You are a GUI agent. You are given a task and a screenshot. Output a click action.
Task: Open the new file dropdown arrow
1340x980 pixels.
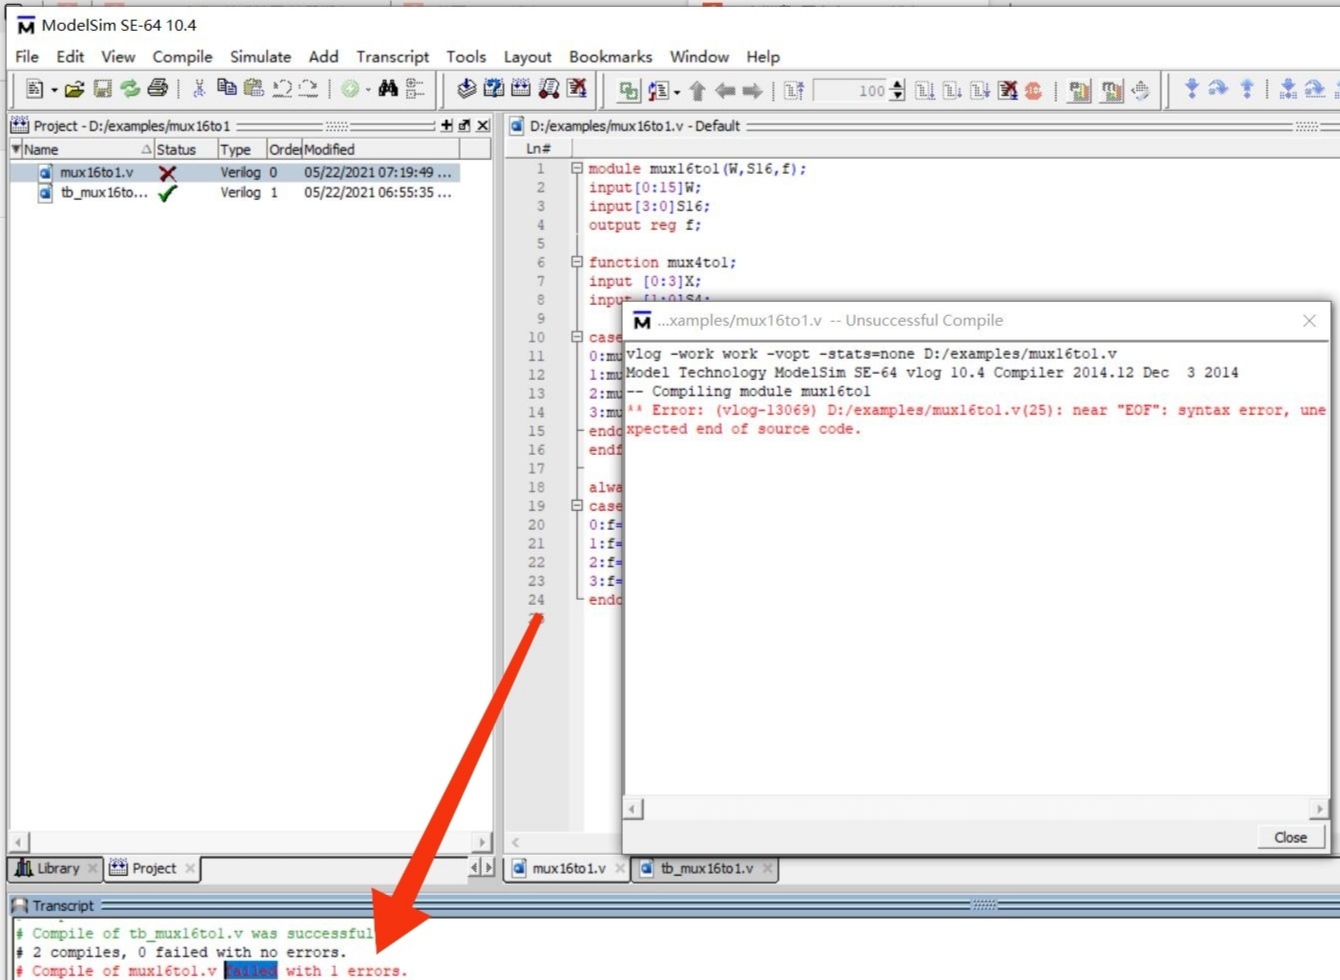pyautogui.click(x=52, y=90)
